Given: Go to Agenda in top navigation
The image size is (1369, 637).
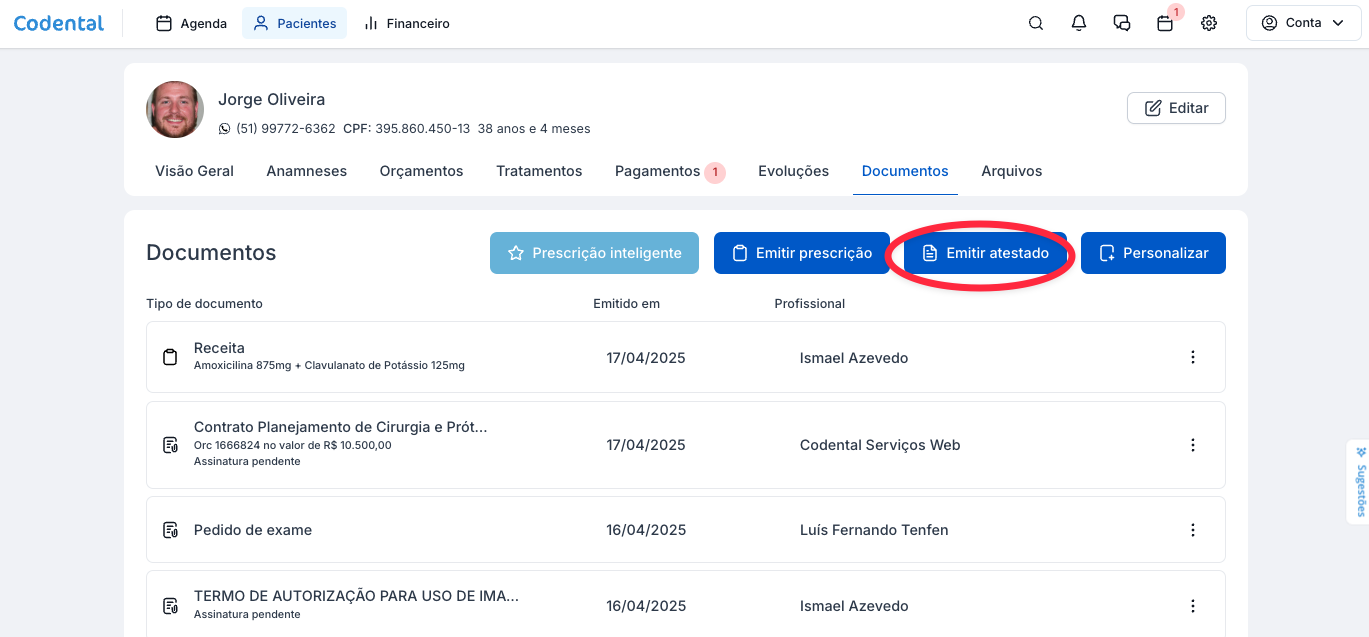Looking at the screenshot, I should click(x=192, y=23).
